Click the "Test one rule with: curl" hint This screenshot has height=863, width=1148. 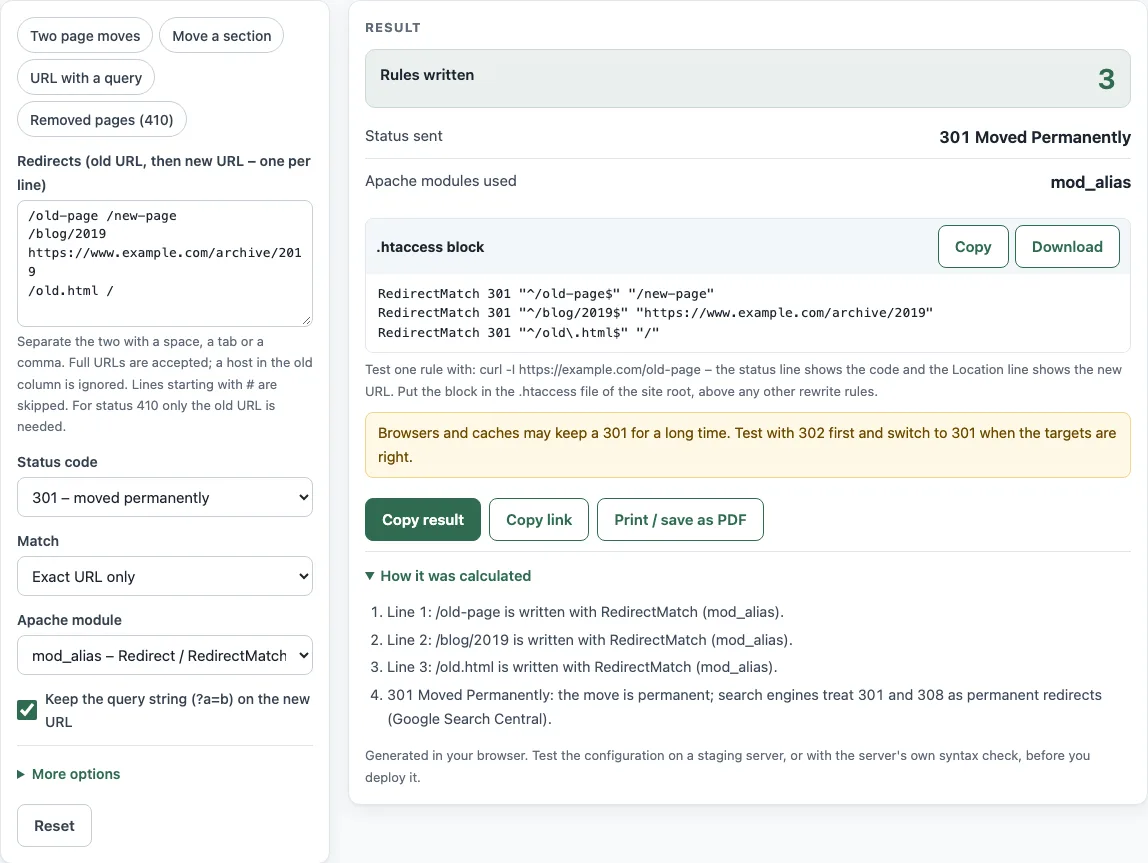[743, 381]
